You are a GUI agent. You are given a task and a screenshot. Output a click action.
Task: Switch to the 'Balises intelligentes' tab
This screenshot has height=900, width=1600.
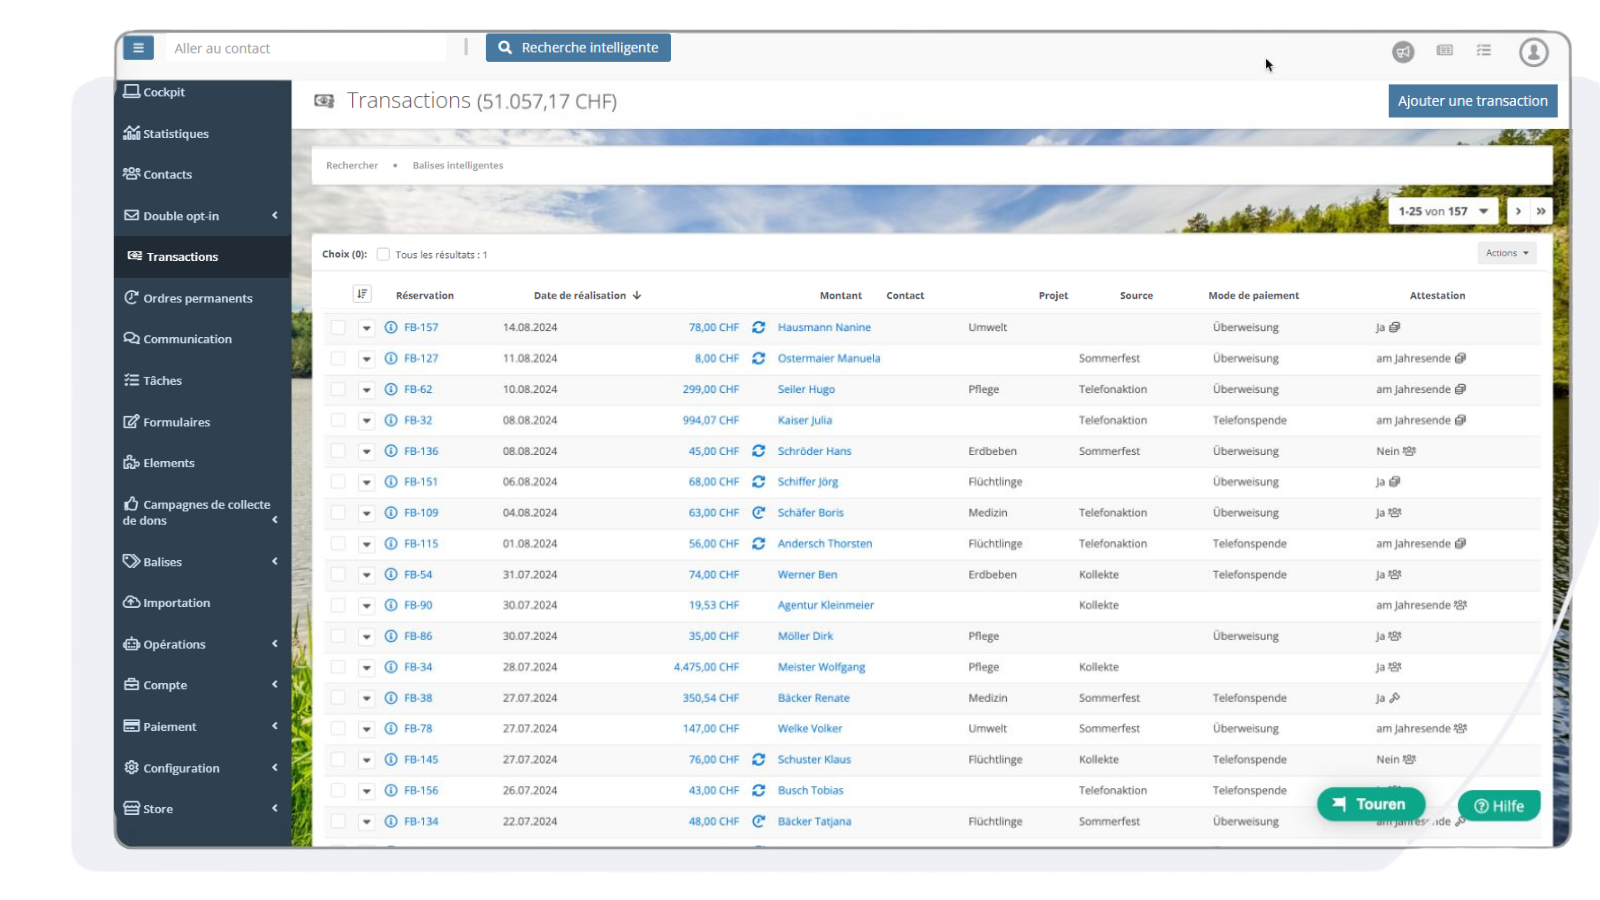[x=457, y=165]
